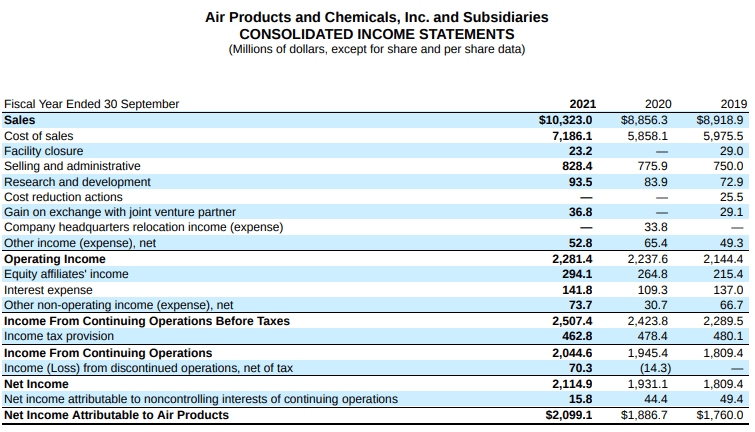The image size is (755, 432).
Task: Click 'Net Income Attributable to Air Products' label
Action: (116, 415)
